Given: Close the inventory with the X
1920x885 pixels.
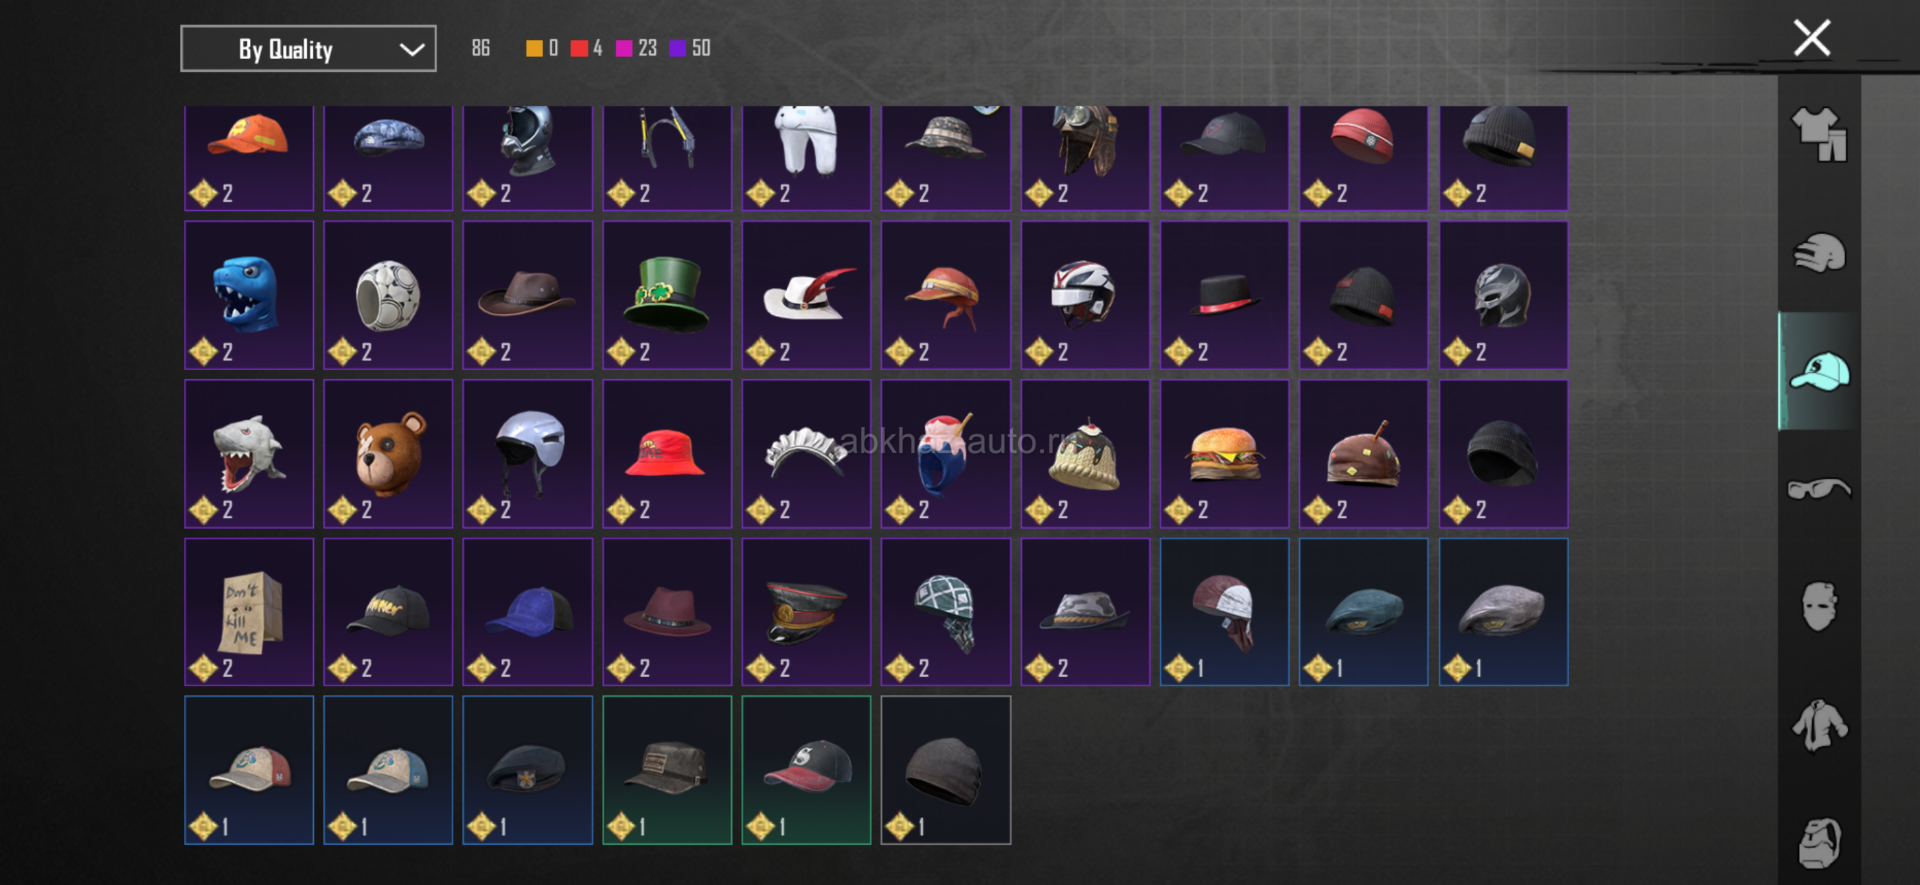Looking at the screenshot, I should [x=1812, y=38].
